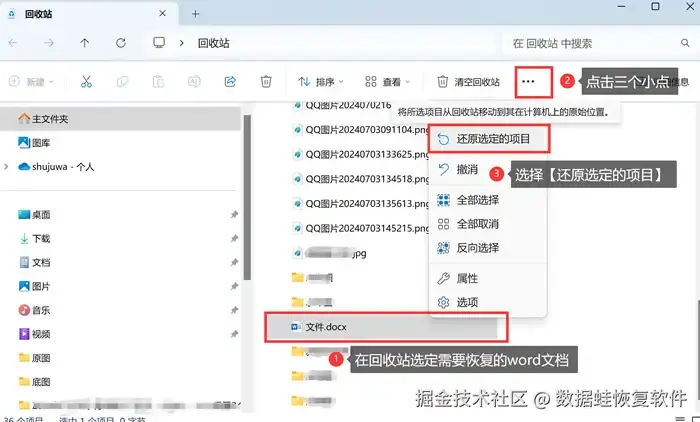Refresh the Recycle Bin view
Screen dimensions: 700x422
(121, 43)
